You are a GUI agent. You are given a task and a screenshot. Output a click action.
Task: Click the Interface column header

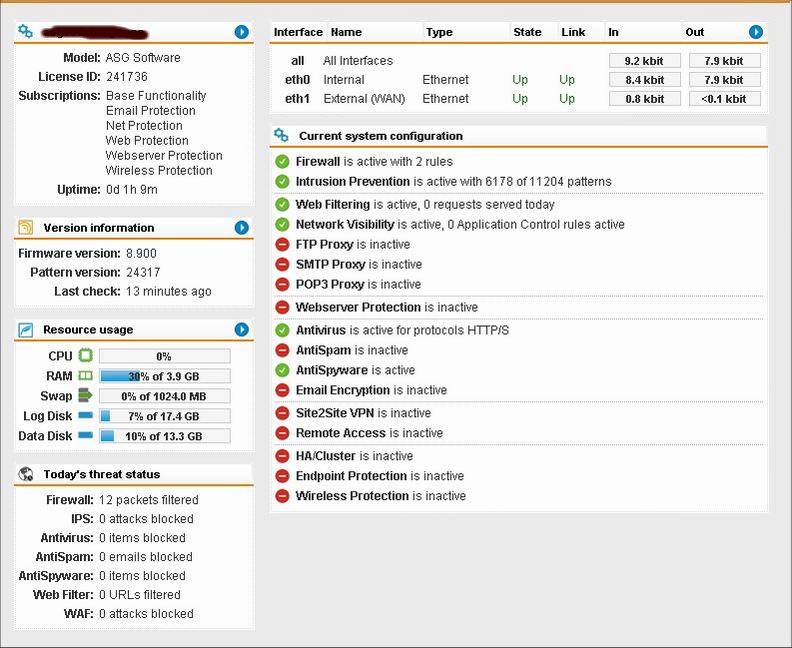(298, 32)
